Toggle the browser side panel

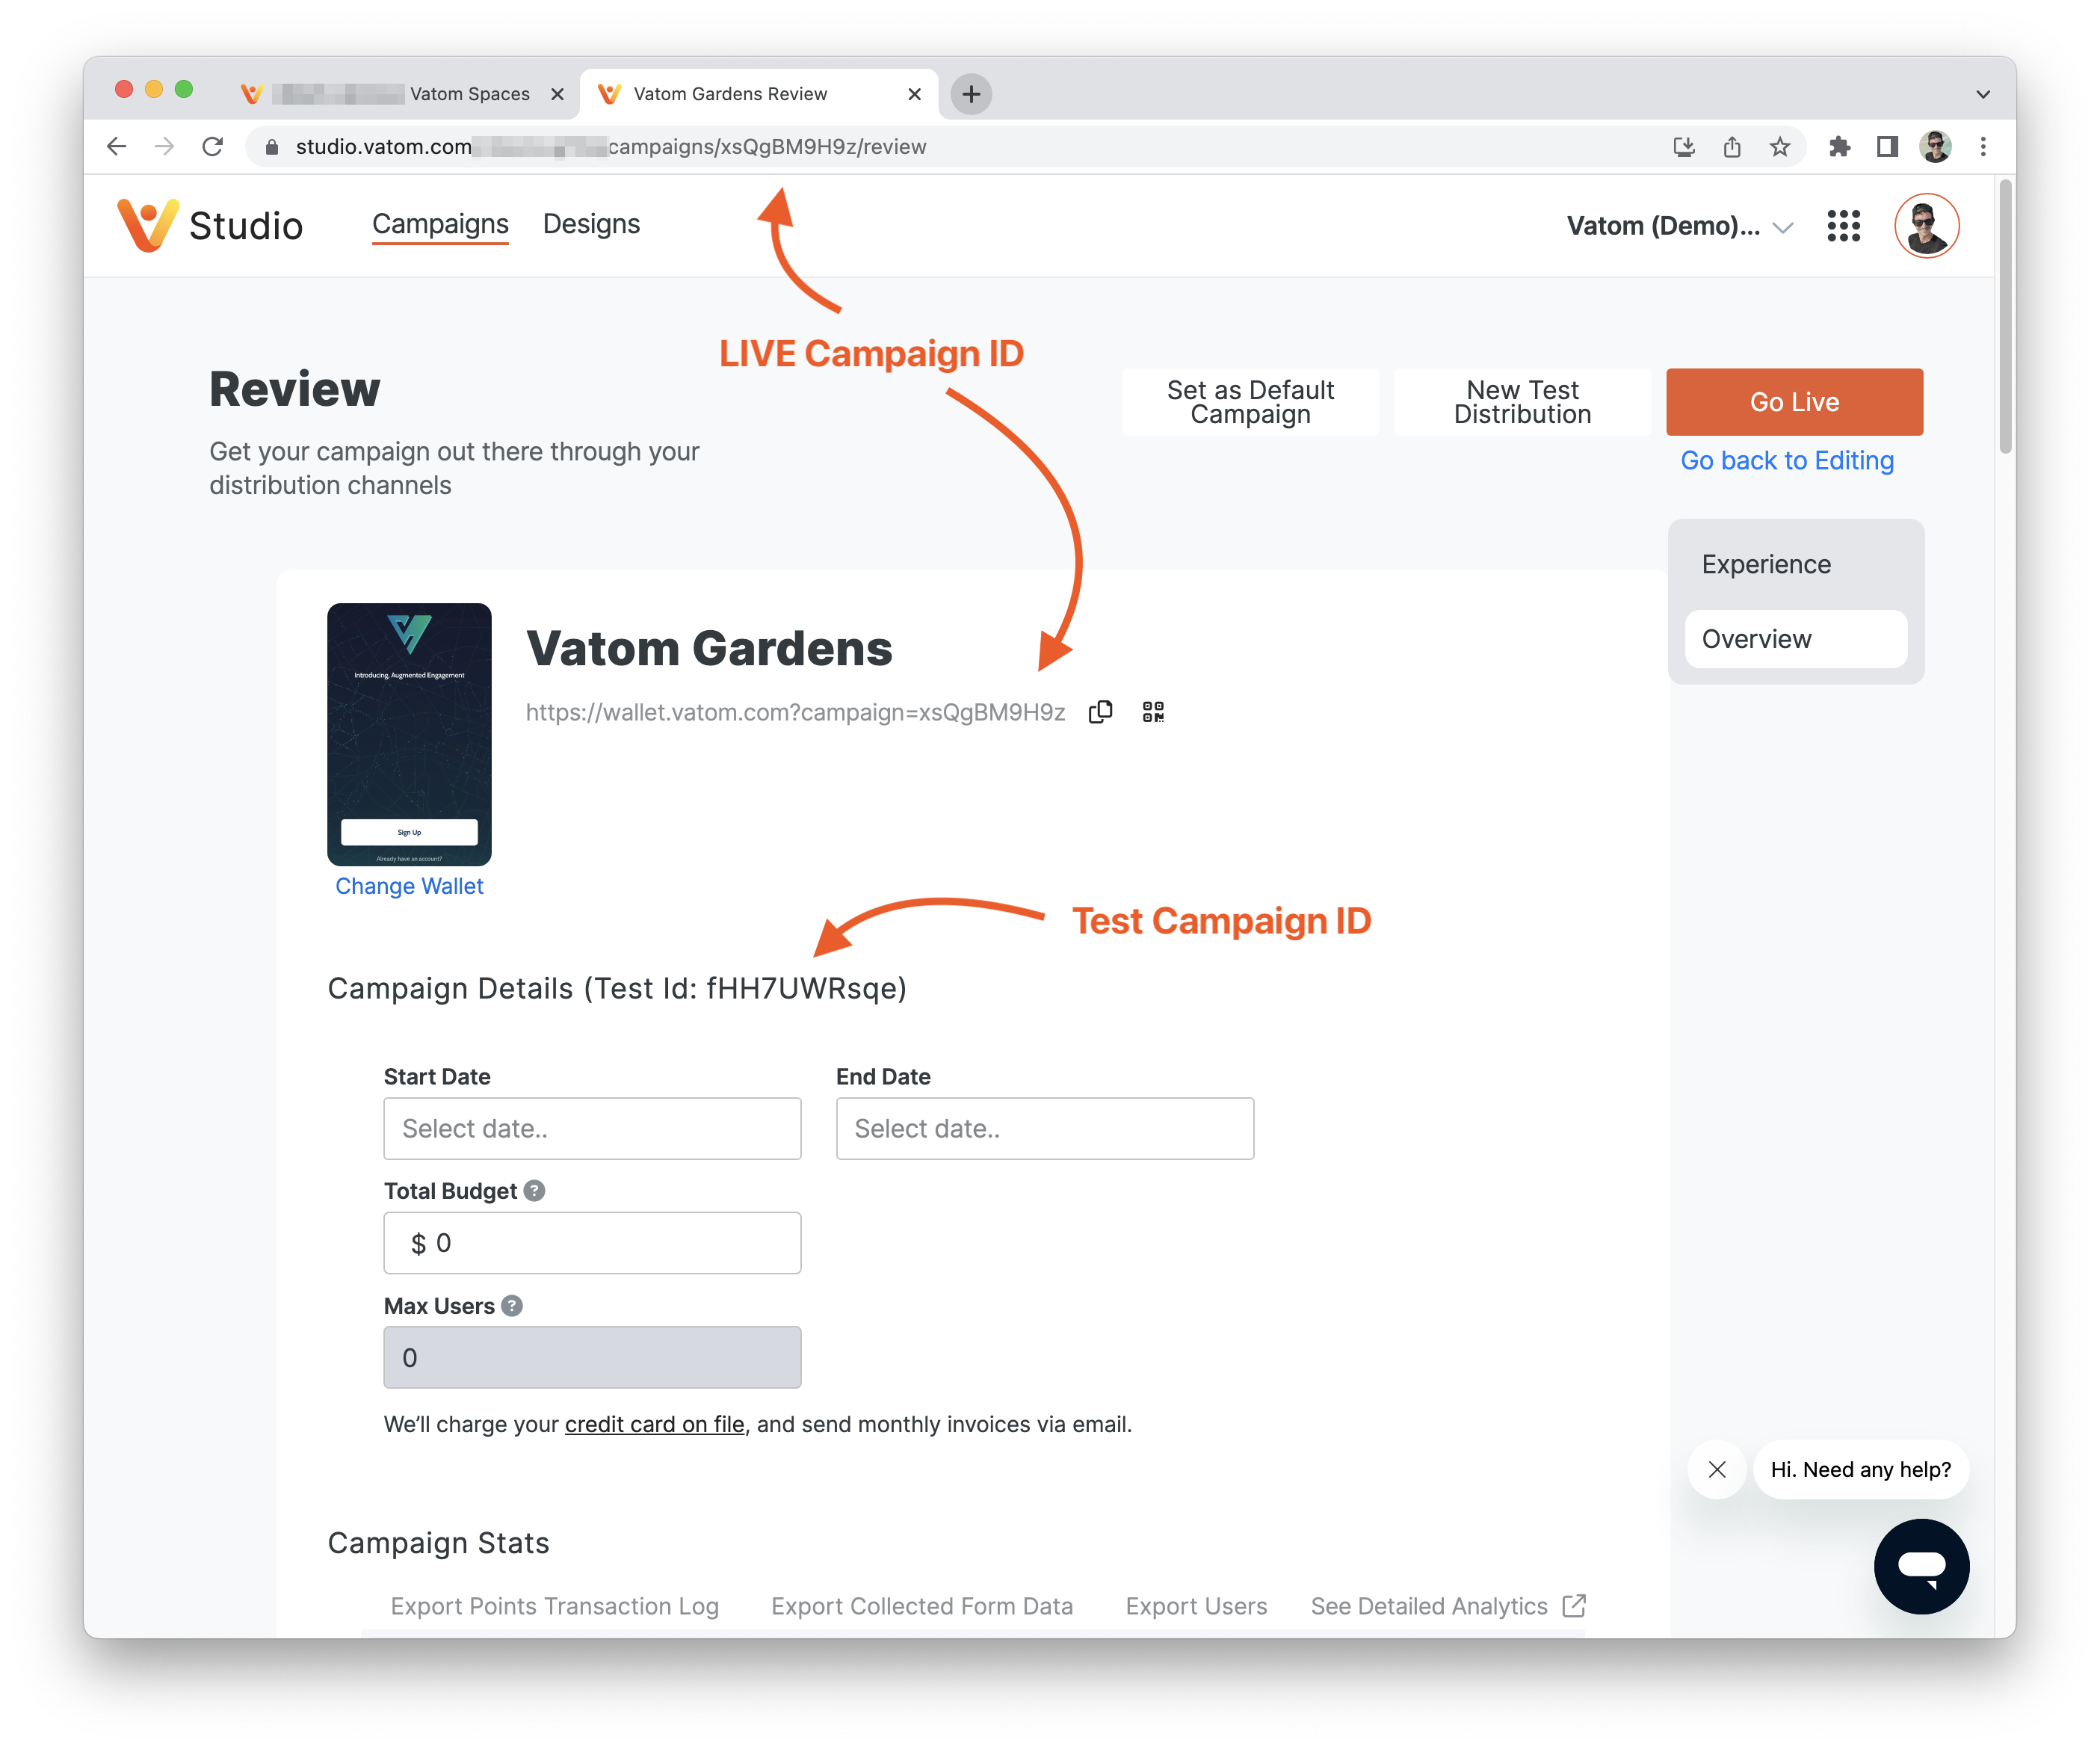coord(1887,147)
